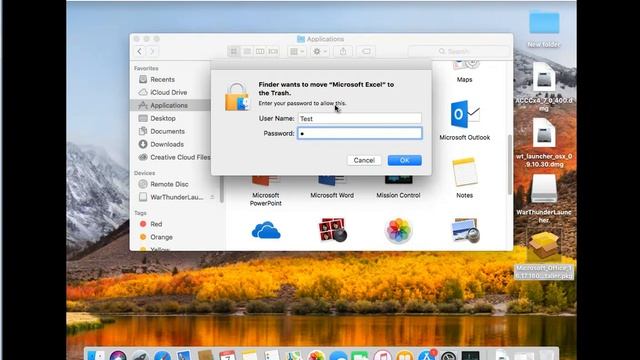Viewport: 640px width, 360px height.
Task: Select the Photos app icon in Finder
Action: tap(398, 231)
